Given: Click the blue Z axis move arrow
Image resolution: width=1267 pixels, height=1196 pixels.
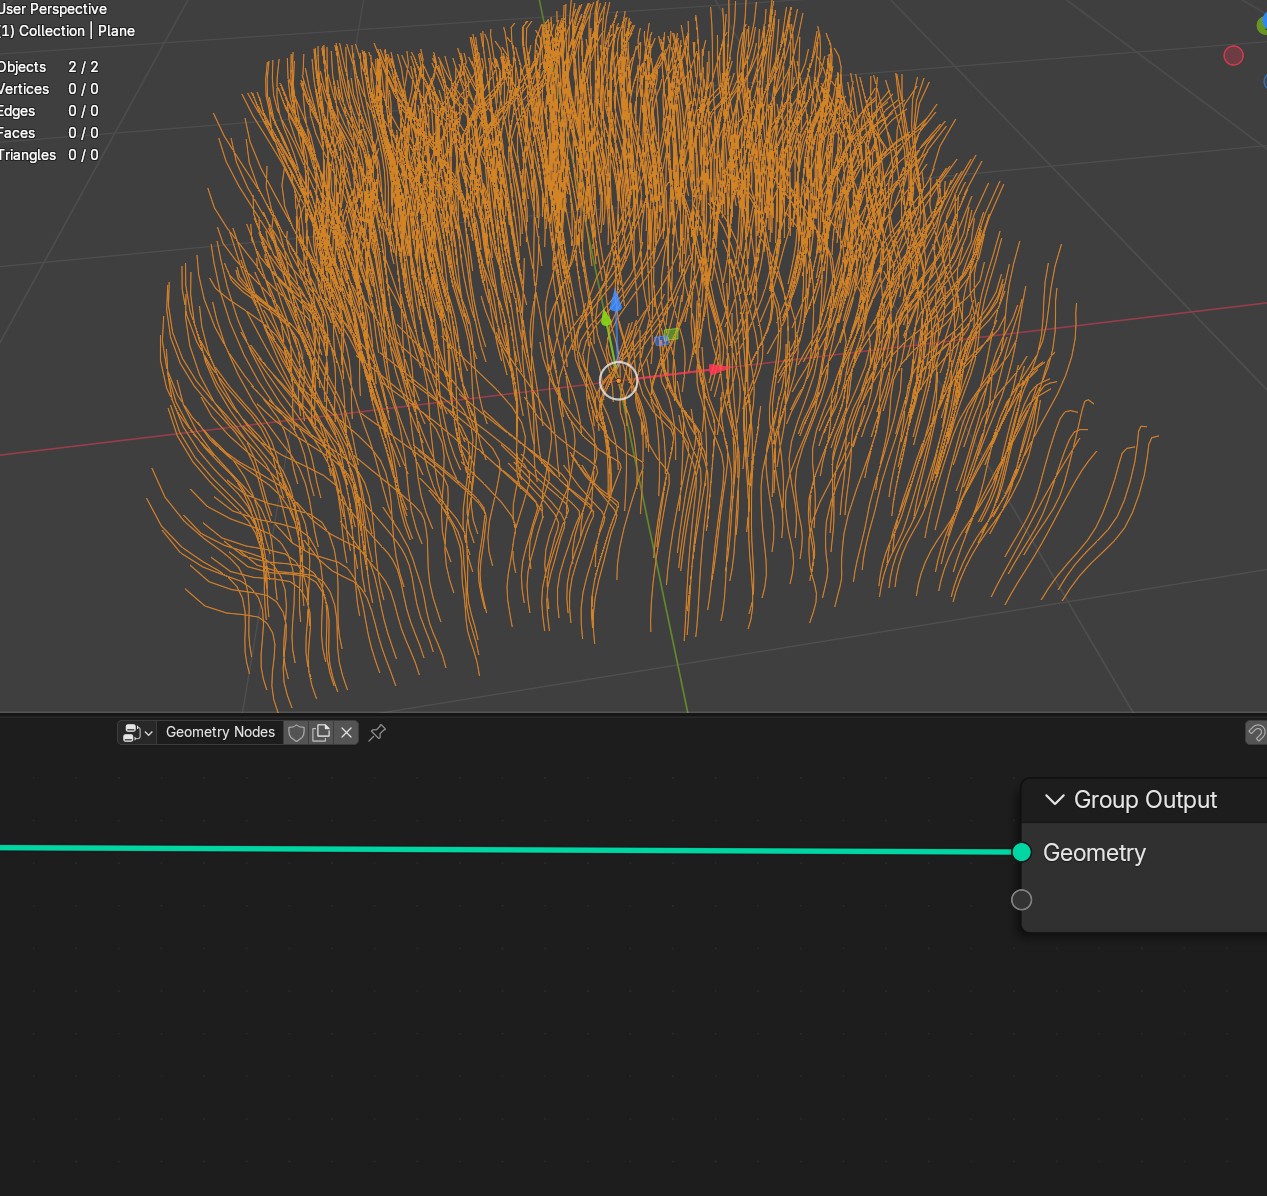Looking at the screenshot, I should click(615, 301).
